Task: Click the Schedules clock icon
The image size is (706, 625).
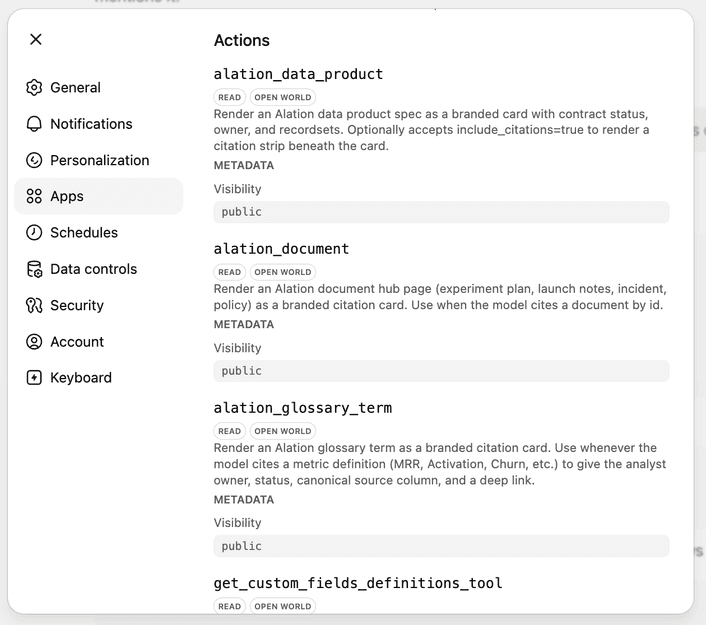Action: [x=34, y=233]
